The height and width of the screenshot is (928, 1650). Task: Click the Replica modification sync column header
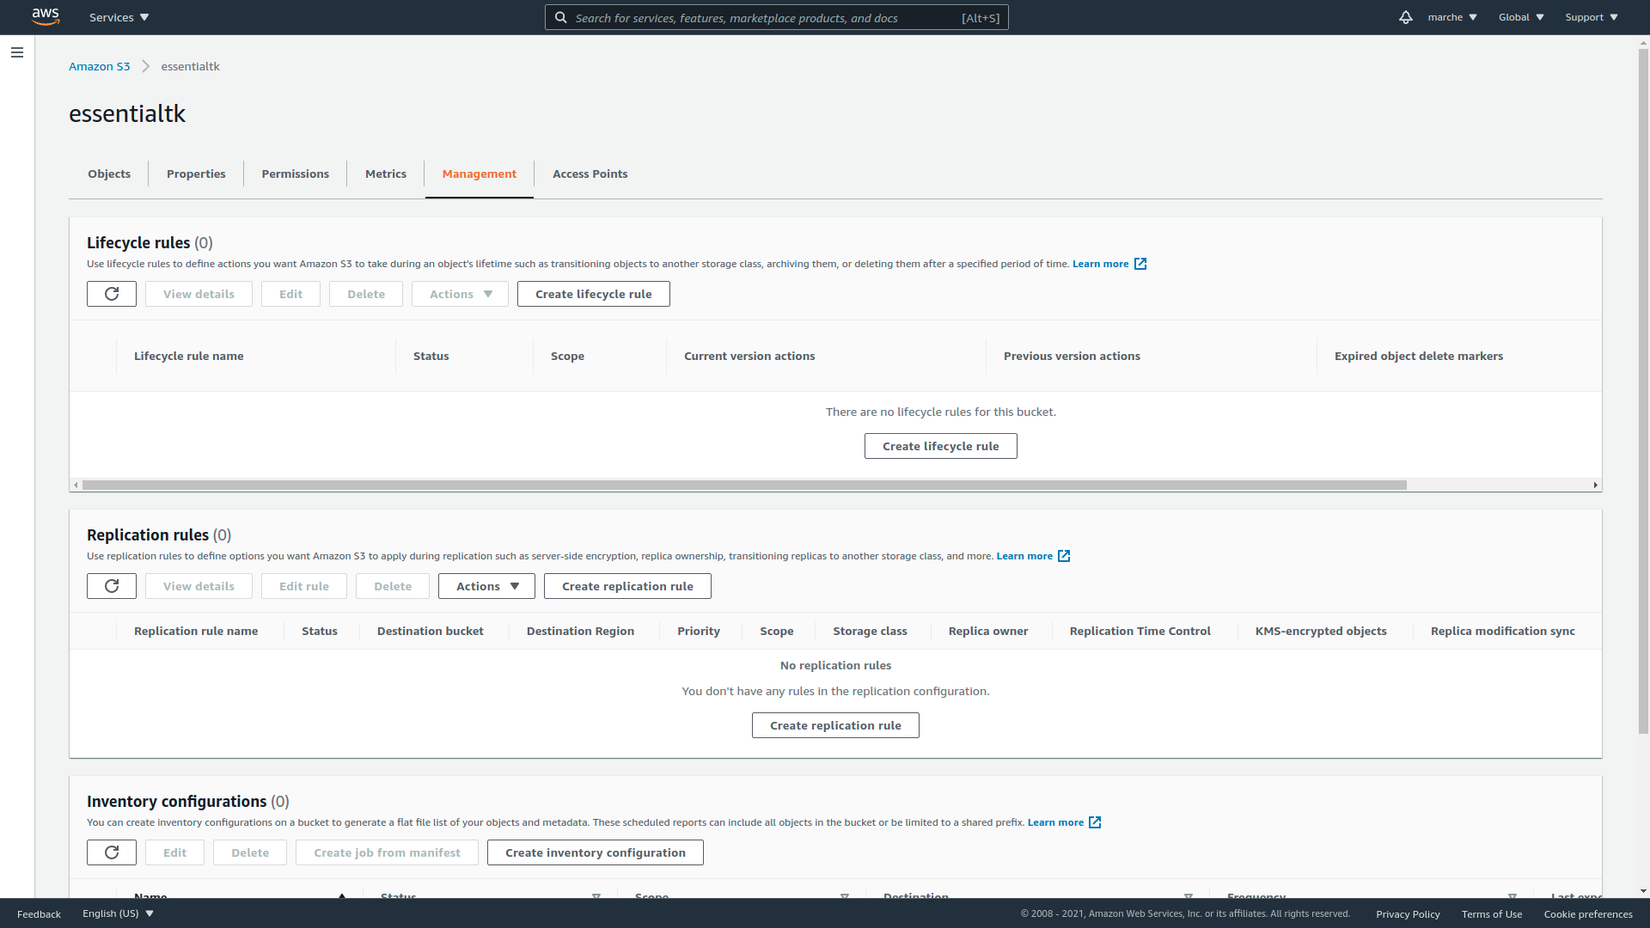click(1502, 631)
